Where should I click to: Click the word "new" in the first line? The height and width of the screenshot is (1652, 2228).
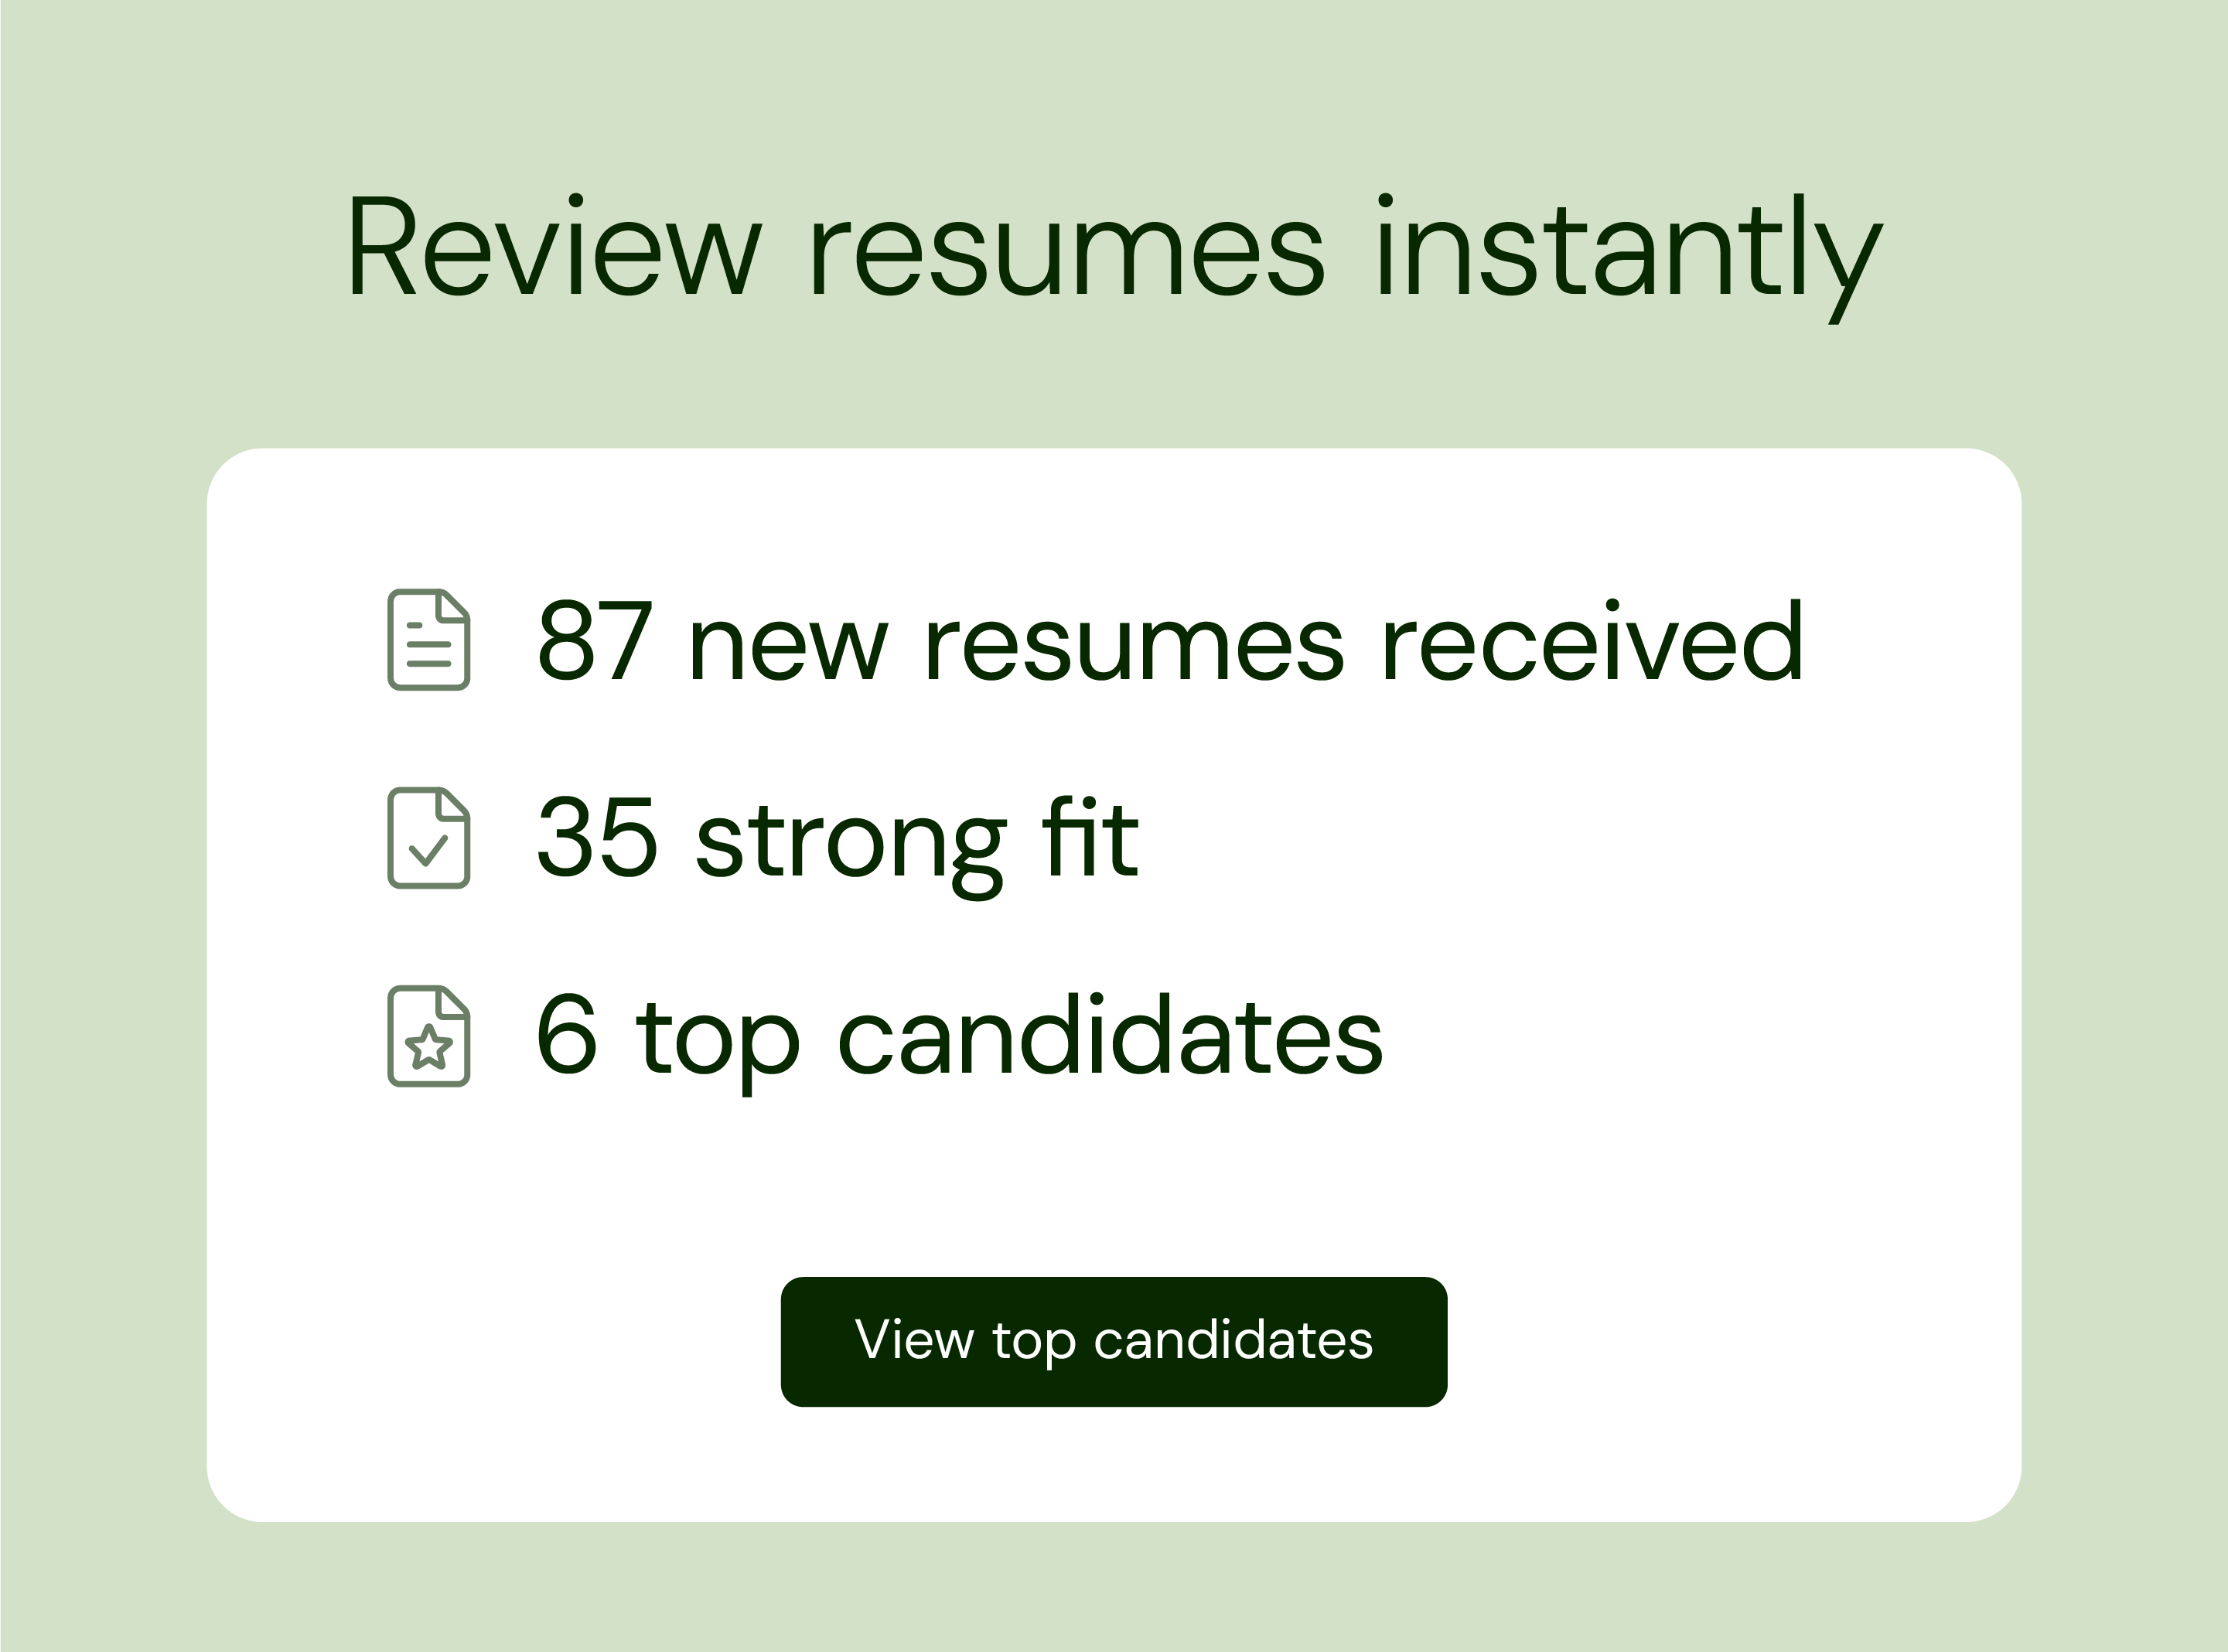tap(788, 648)
